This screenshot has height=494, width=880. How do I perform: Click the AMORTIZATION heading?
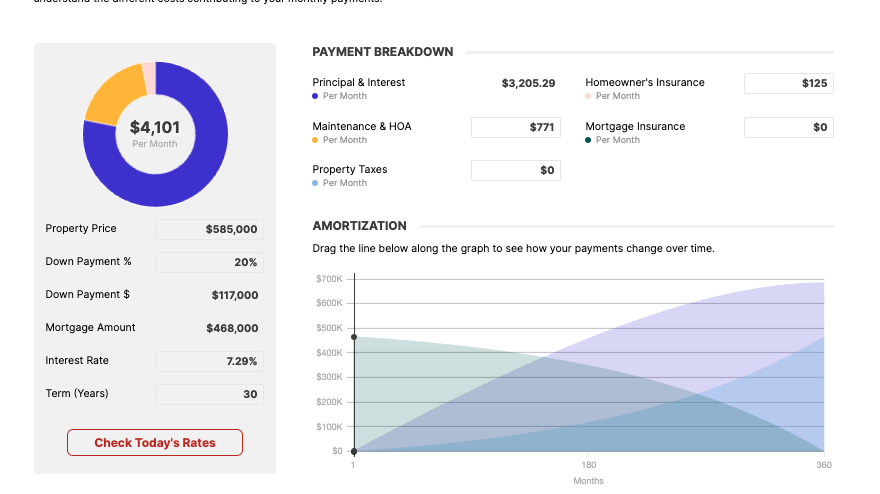[x=359, y=226]
